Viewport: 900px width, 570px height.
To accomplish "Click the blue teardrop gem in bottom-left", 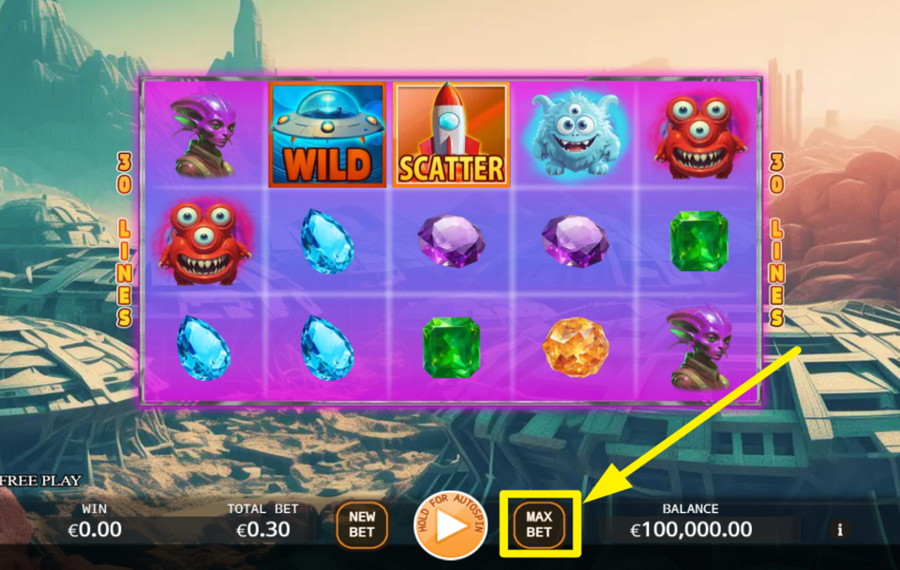I will (203, 348).
